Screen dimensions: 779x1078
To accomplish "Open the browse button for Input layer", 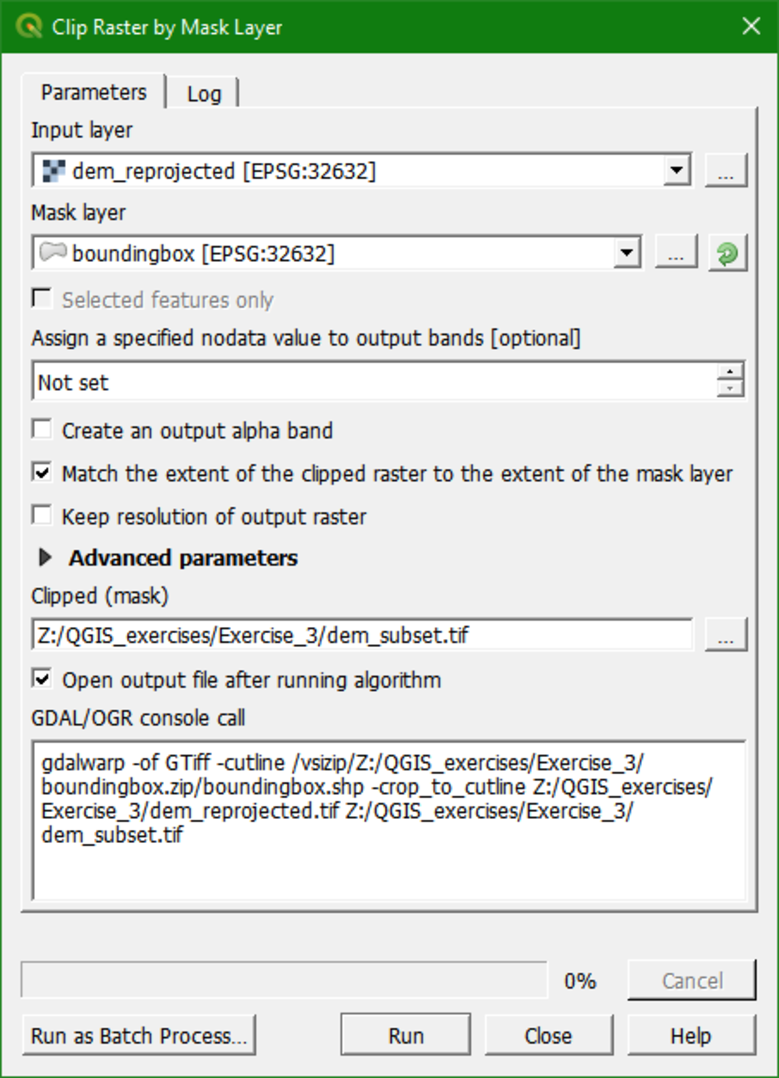I will [x=726, y=170].
